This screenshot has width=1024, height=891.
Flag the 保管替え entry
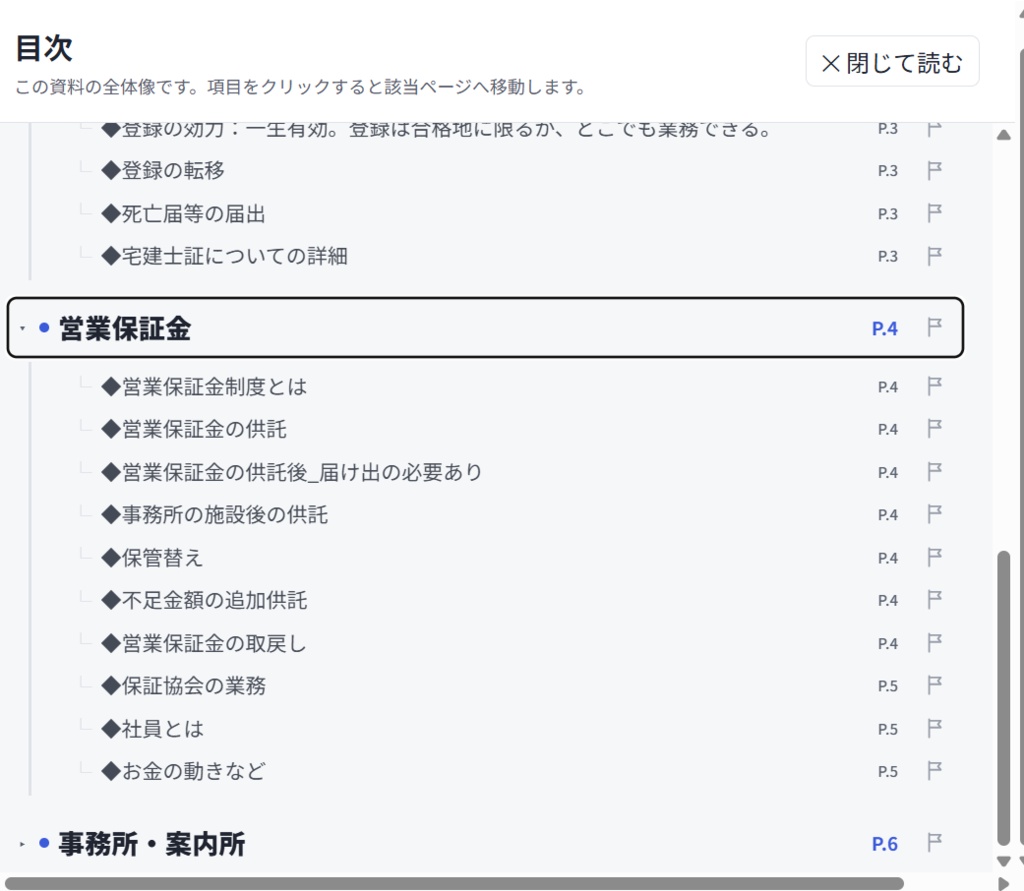tap(935, 558)
